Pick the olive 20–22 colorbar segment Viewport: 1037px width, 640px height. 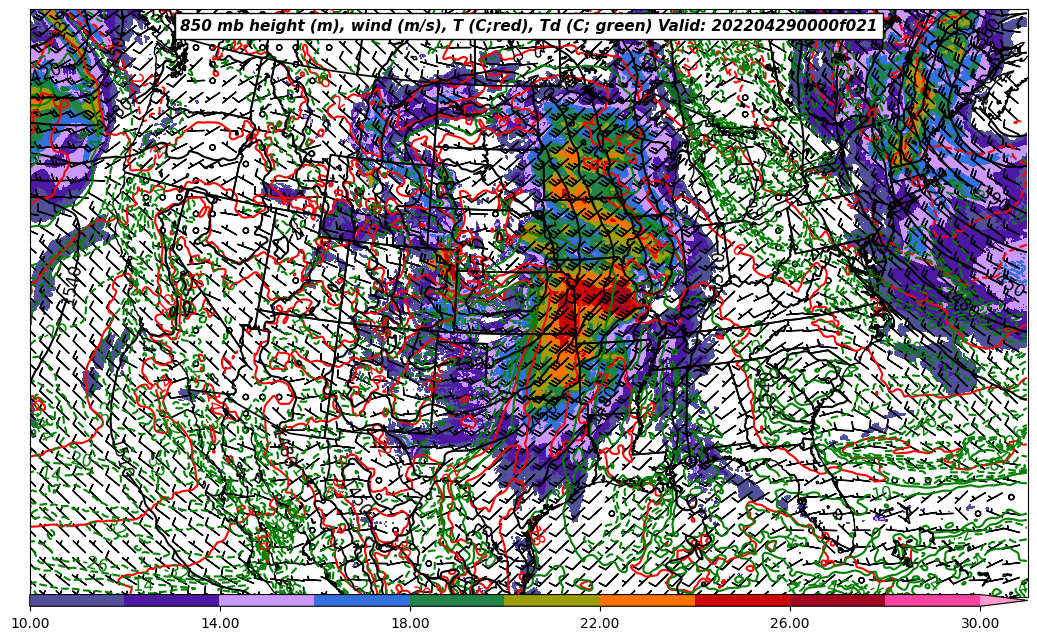click(552, 600)
